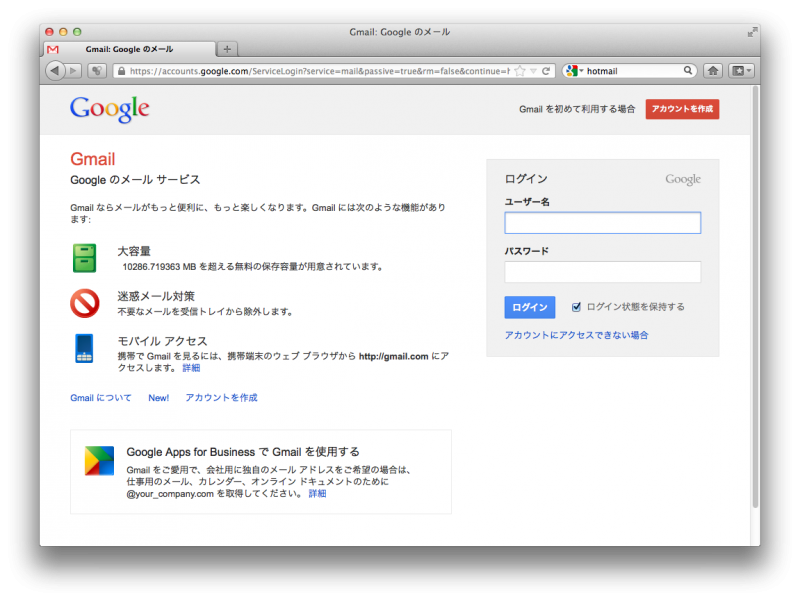Screen dimensions: 800x601
Task: Click the blue mobile phone icon
Action: click(x=84, y=348)
